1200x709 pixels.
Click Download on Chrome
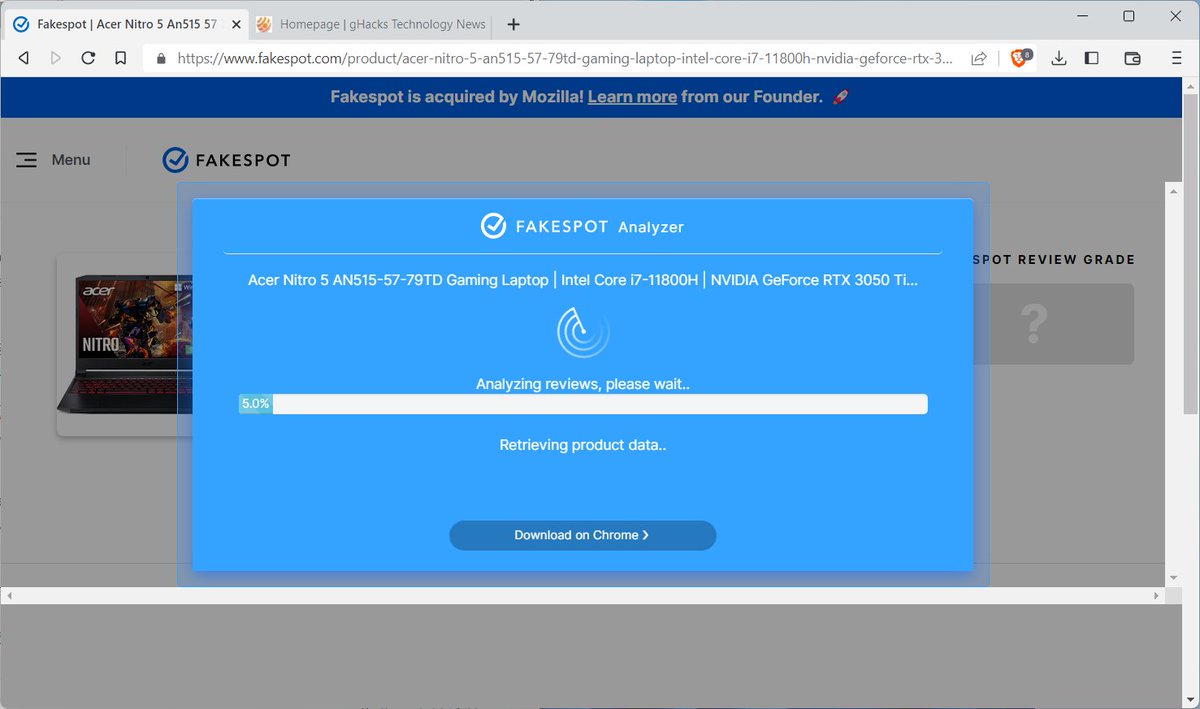pyautogui.click(x=582, y=535)
